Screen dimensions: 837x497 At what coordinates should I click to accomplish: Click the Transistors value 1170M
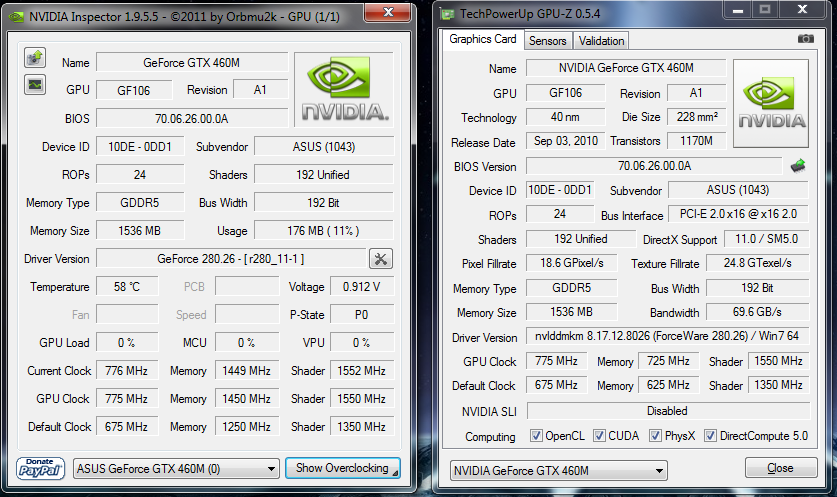(697, 141)
